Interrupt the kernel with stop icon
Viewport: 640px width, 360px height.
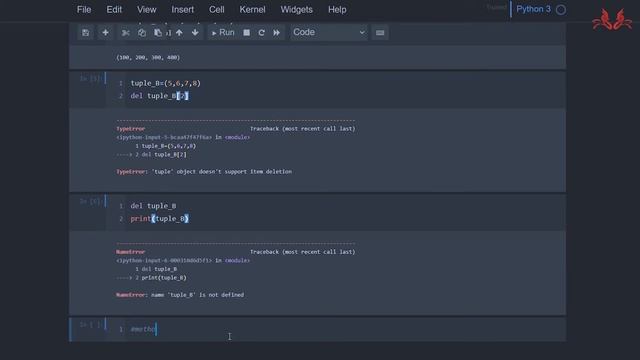[x=247, y=33]
